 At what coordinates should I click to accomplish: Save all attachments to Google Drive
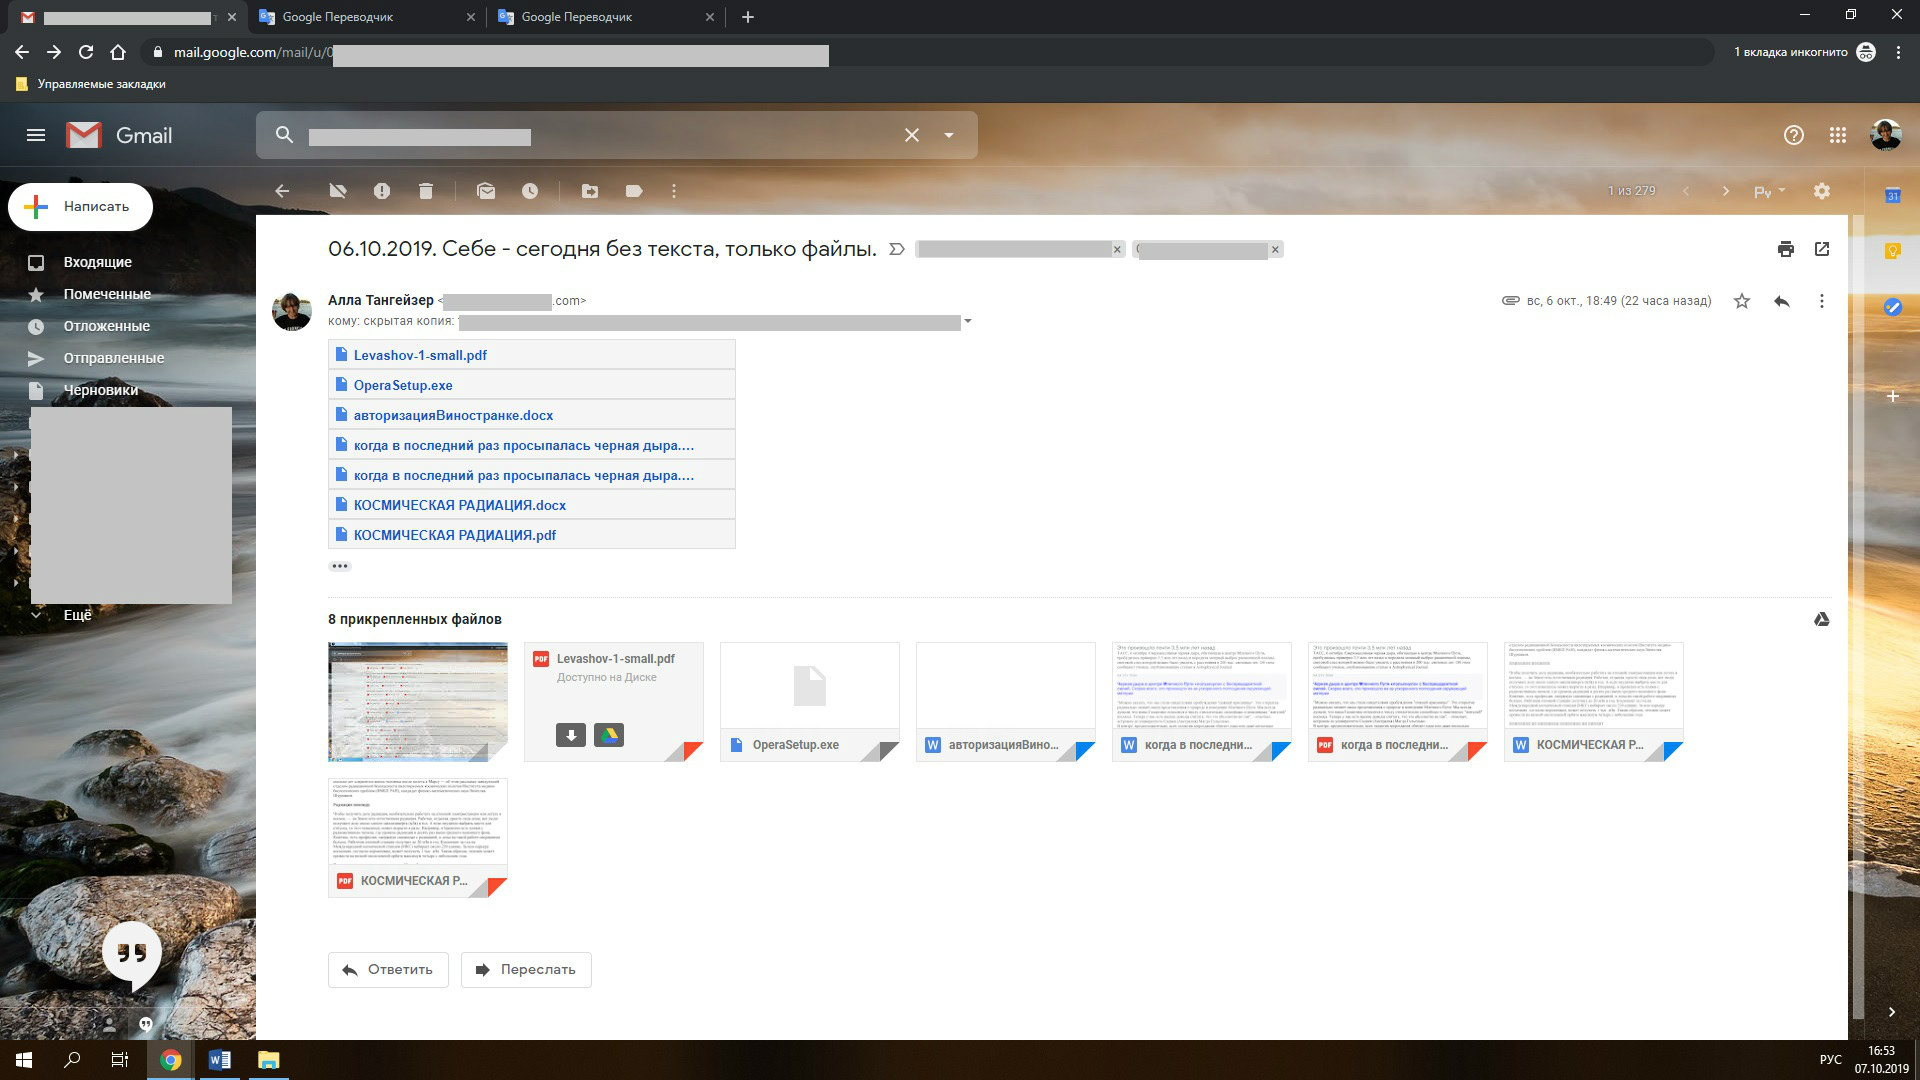coord(1822,620)
